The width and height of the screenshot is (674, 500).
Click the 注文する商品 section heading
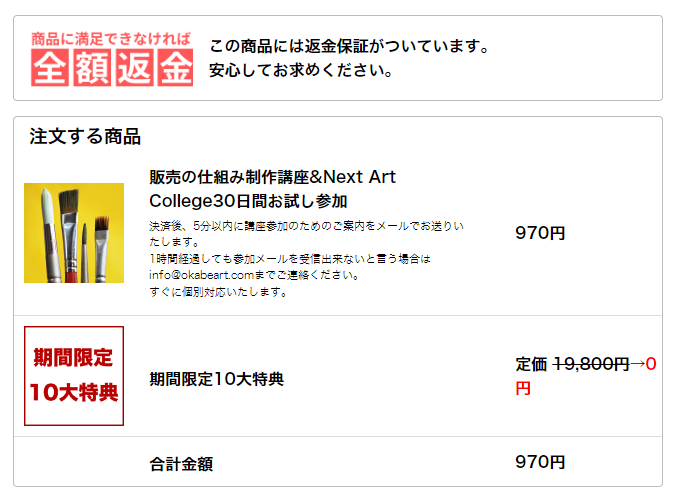point(85,137)
